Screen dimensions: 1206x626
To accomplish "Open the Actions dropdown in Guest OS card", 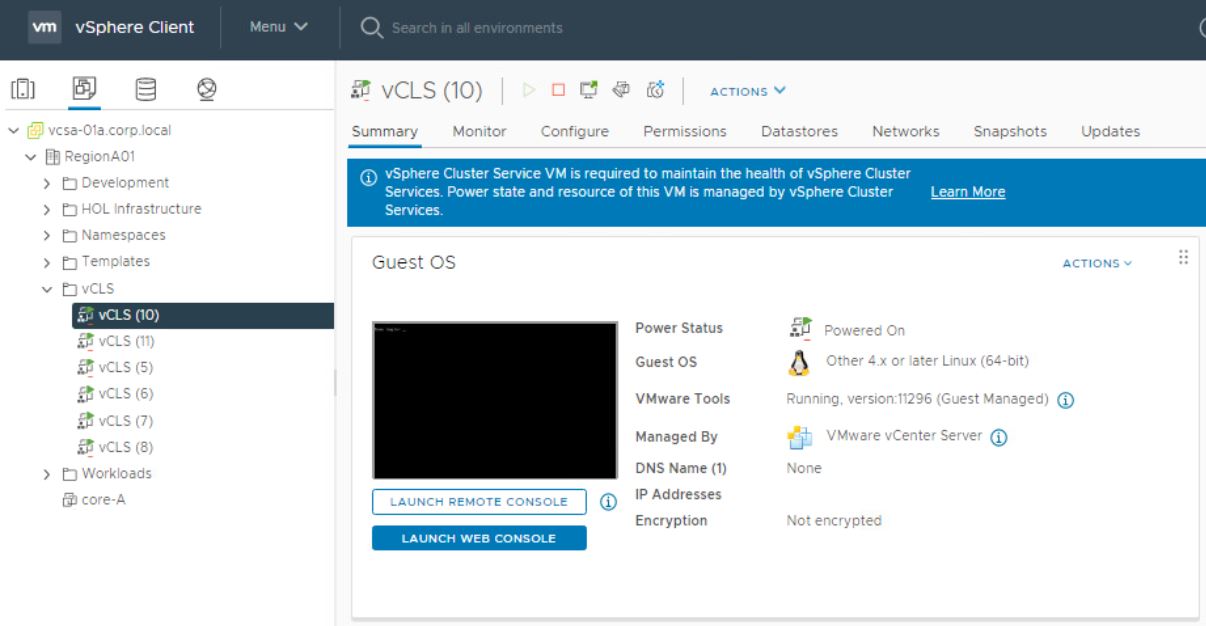I will (x=1097, y=264).
